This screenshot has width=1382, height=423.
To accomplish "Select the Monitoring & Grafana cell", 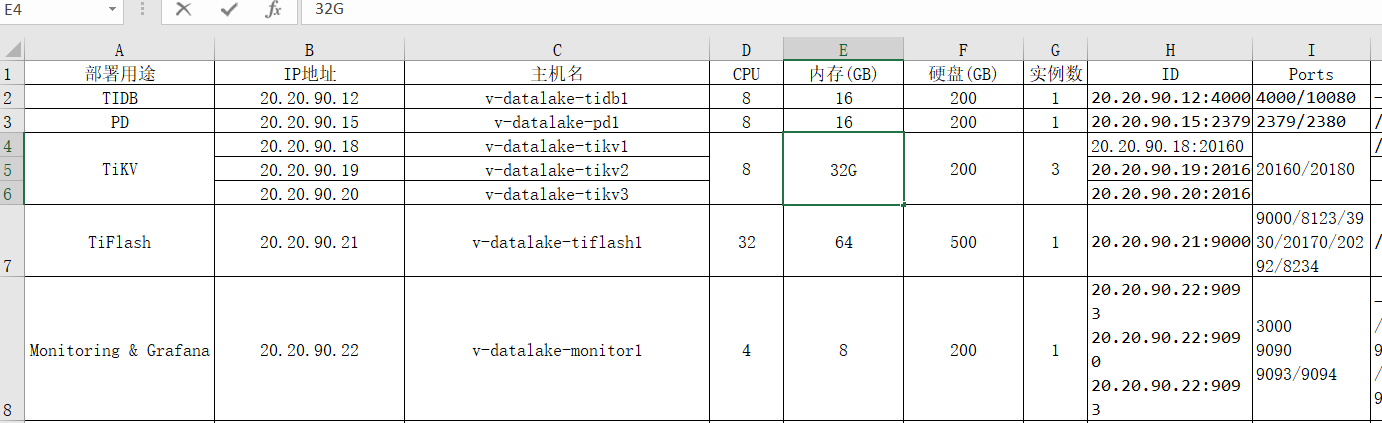I will click(119, 350).
